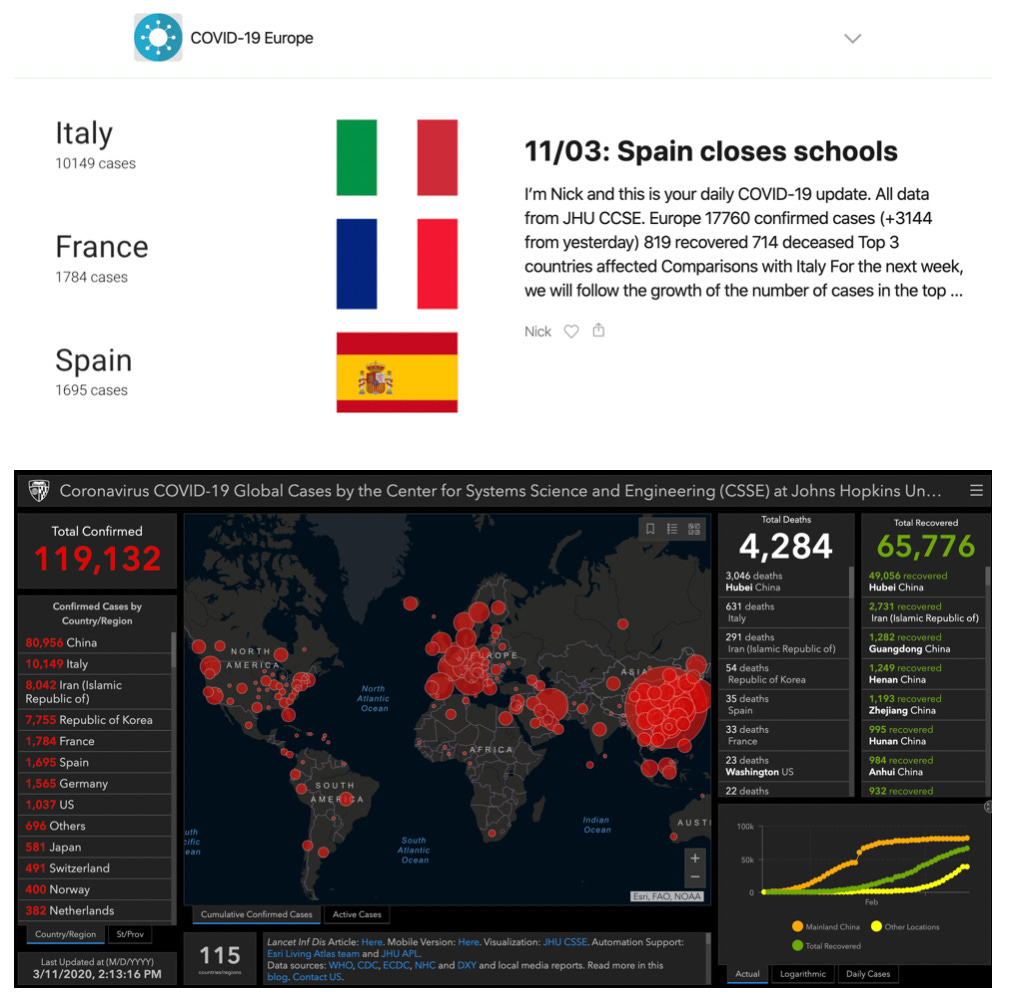Select the St/Prov tab

pos(129,934)
